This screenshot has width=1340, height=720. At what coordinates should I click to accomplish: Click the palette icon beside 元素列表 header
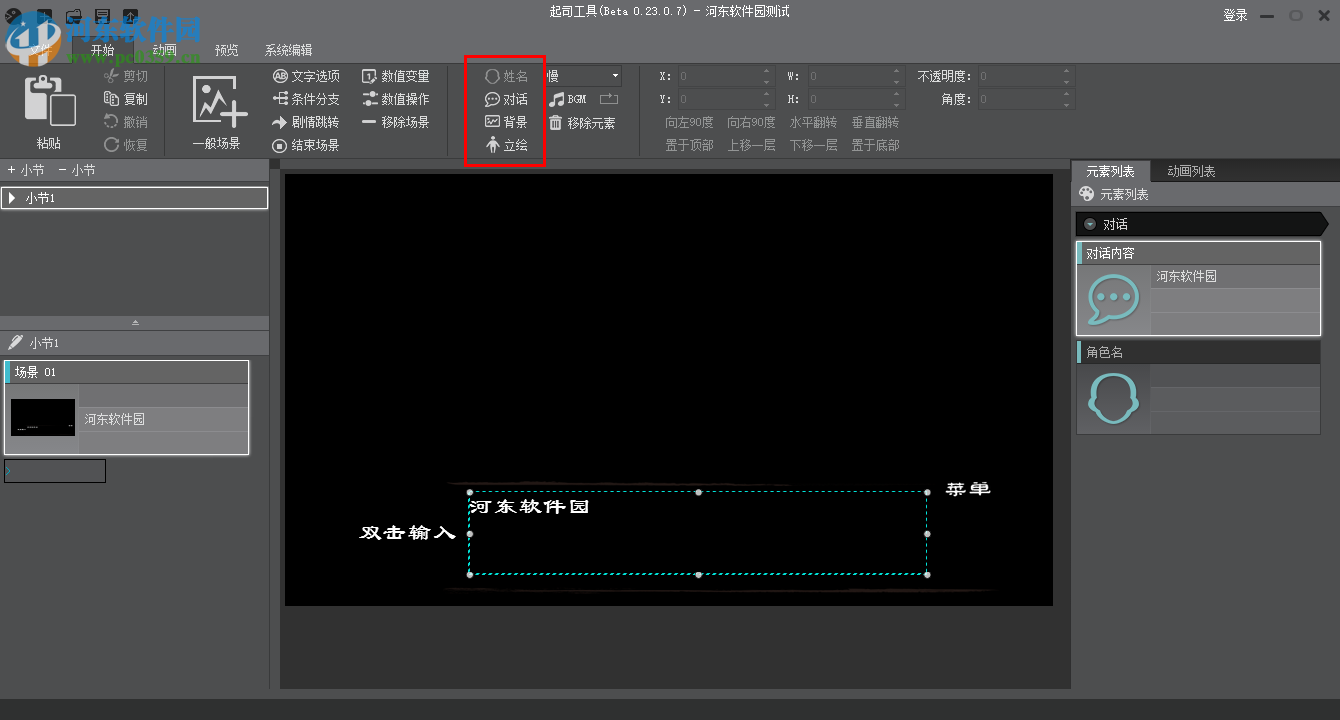click(1087, 194)
